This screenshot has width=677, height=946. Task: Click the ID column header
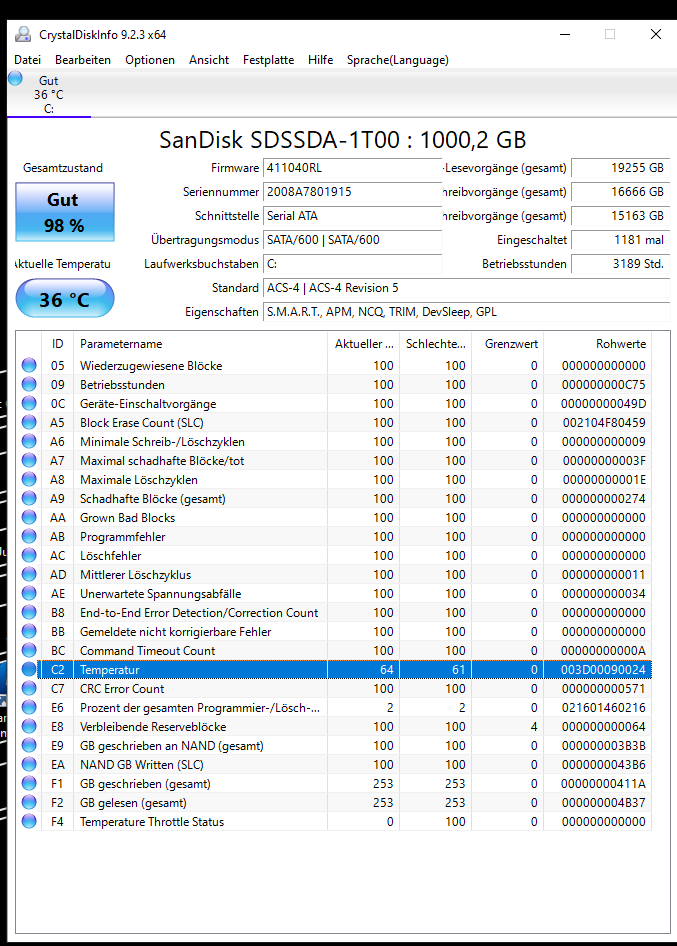pyautogui.click(x=57, y=343)
